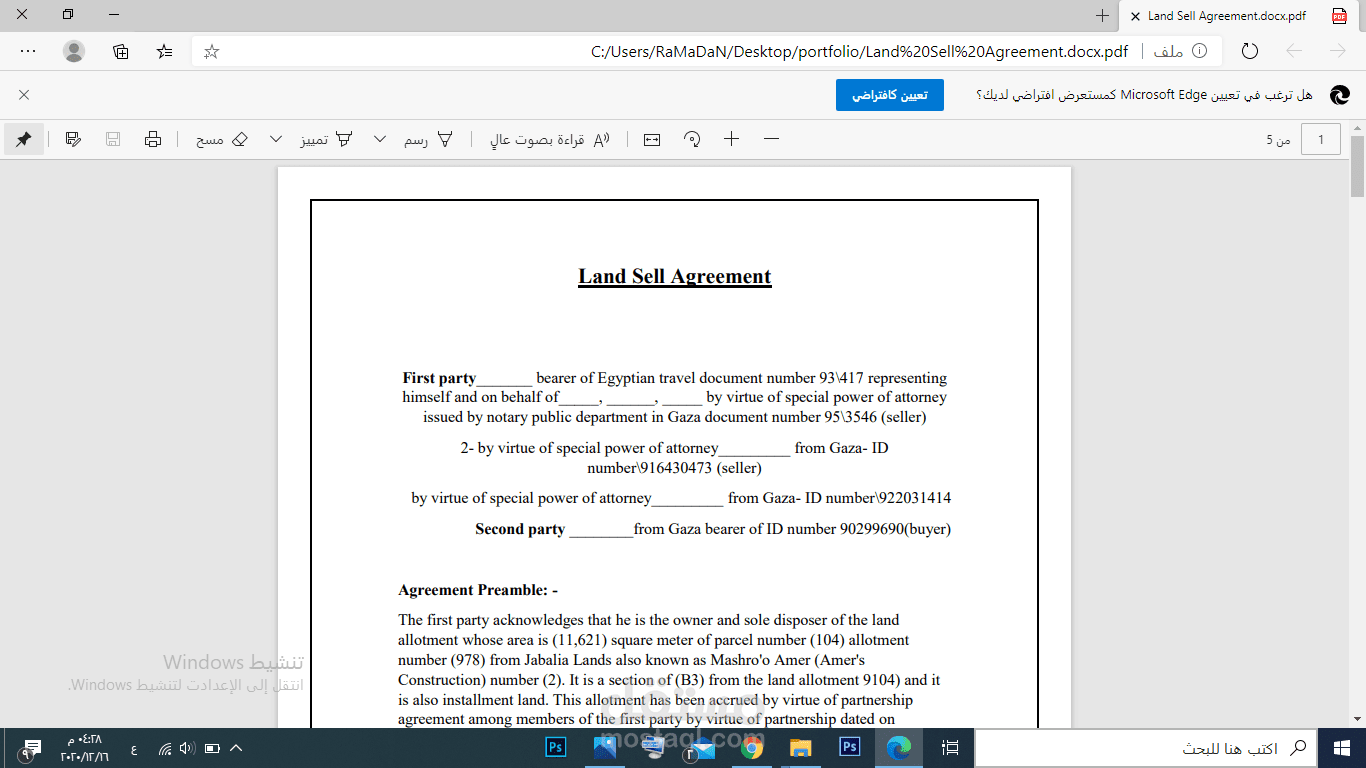The width and height of the screenshot is (1366, 768).
Task: Click the taskbar search box (اكتب هنا للبحث)
Action: pos(1146,748)
